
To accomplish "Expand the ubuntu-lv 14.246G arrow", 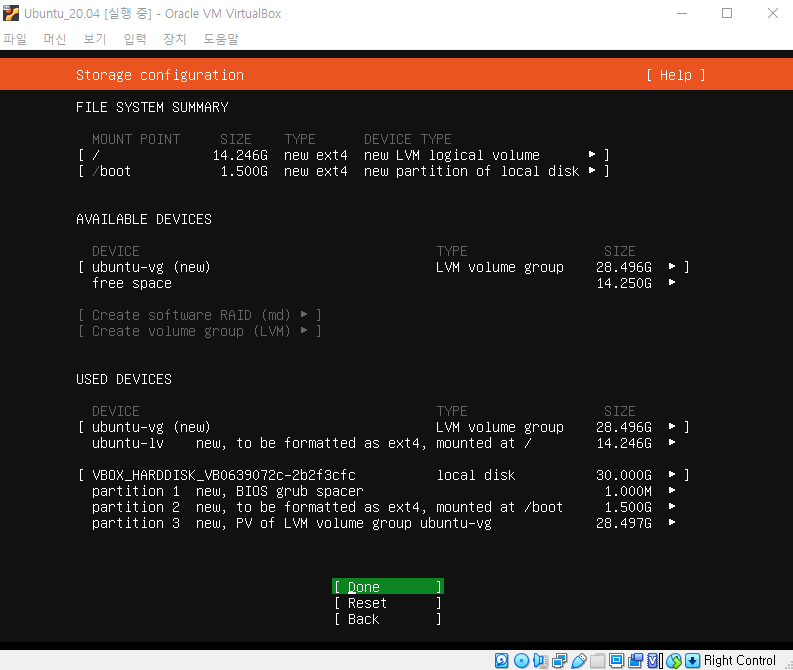I will point(672,442).
